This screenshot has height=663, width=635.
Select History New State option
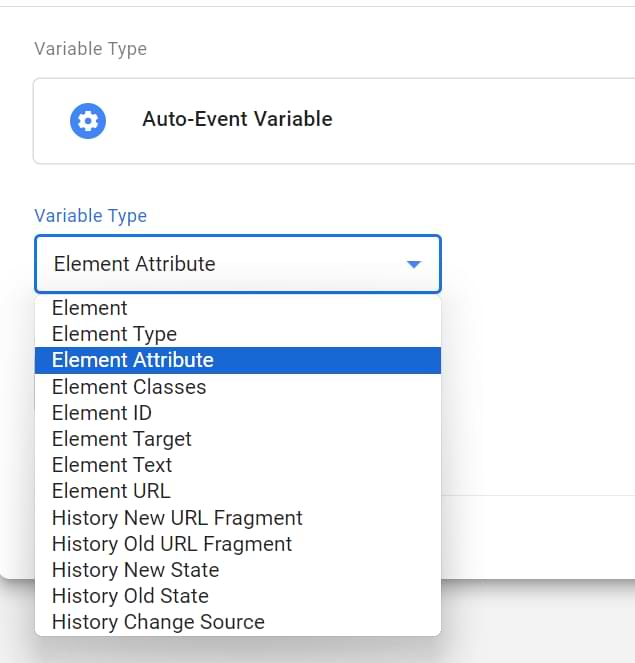135,569
